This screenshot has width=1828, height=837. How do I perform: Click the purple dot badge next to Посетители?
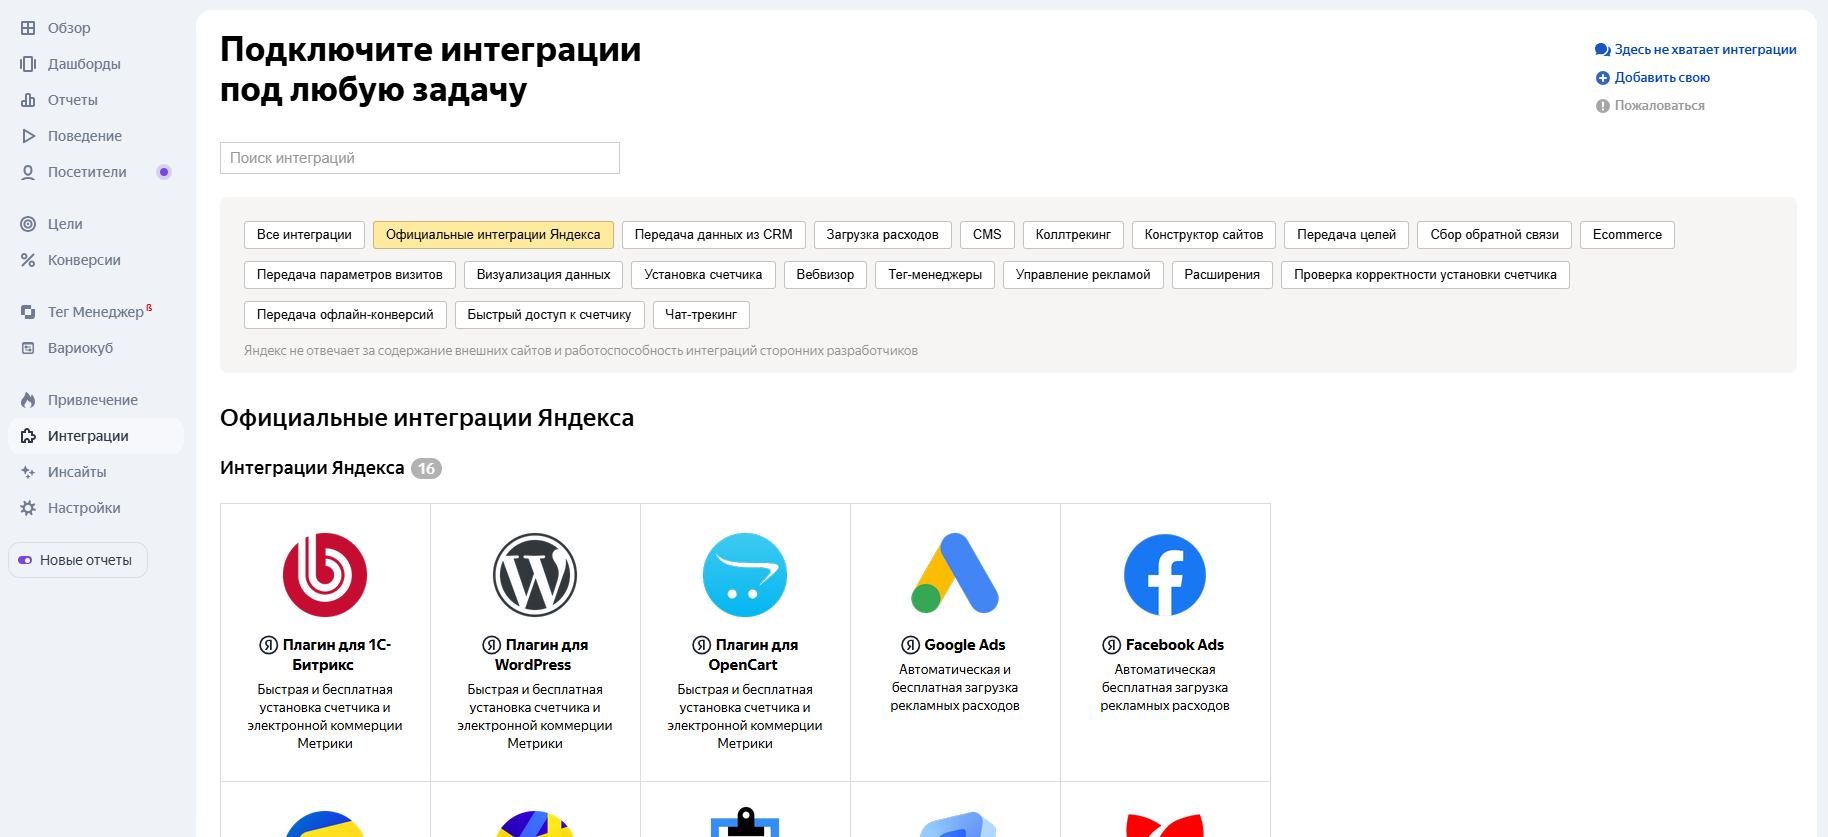(164, 172)
